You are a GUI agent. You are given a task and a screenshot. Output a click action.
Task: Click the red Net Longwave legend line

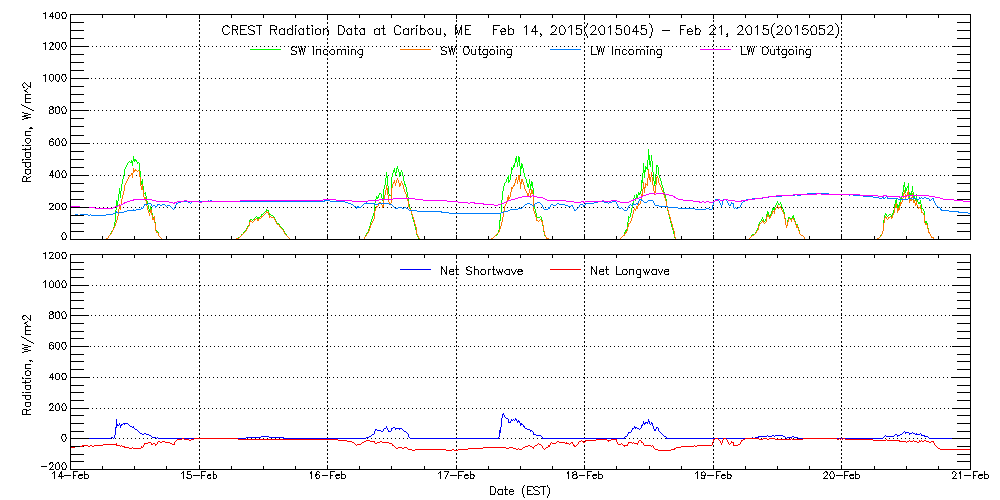pyautogui.click(x=566, y=270)
